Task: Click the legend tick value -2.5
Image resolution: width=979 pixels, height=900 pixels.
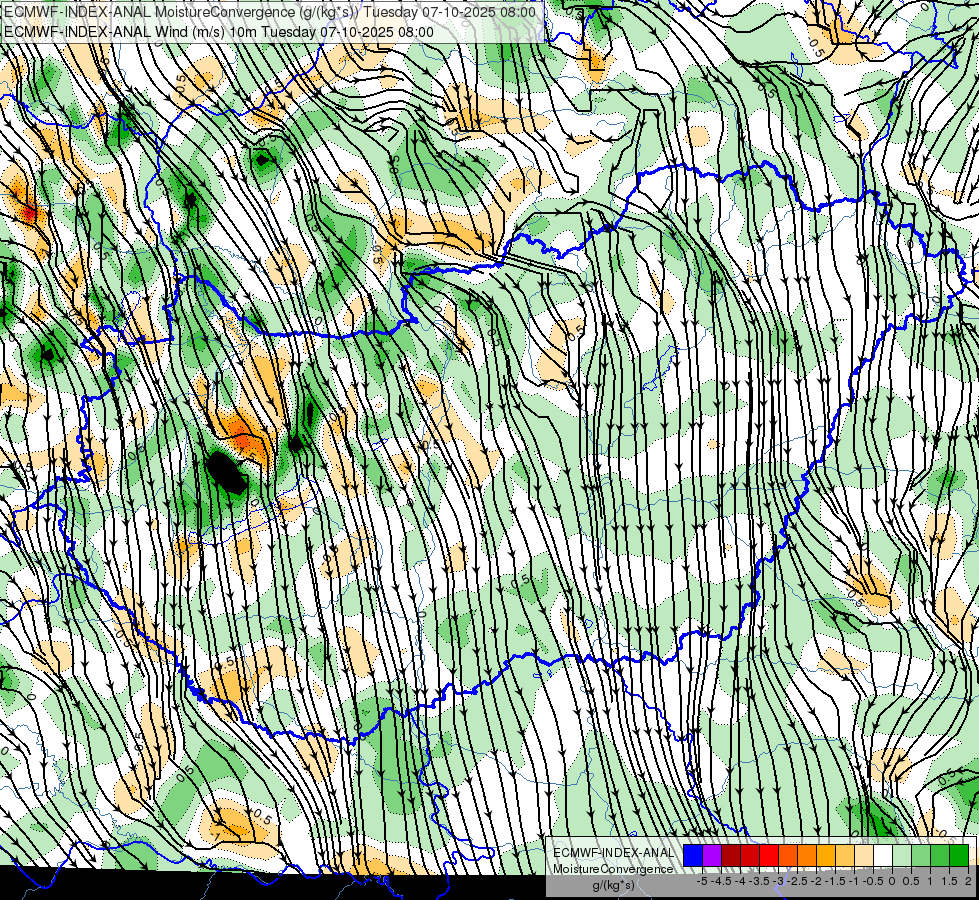Action: 797,881
